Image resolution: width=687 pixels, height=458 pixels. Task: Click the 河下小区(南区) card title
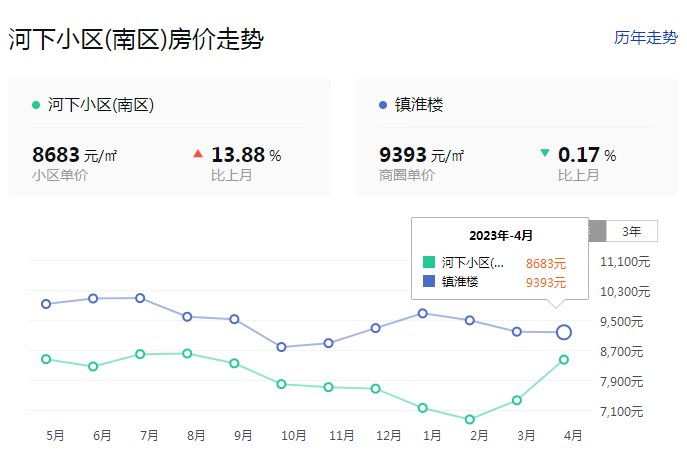(100, 105)
